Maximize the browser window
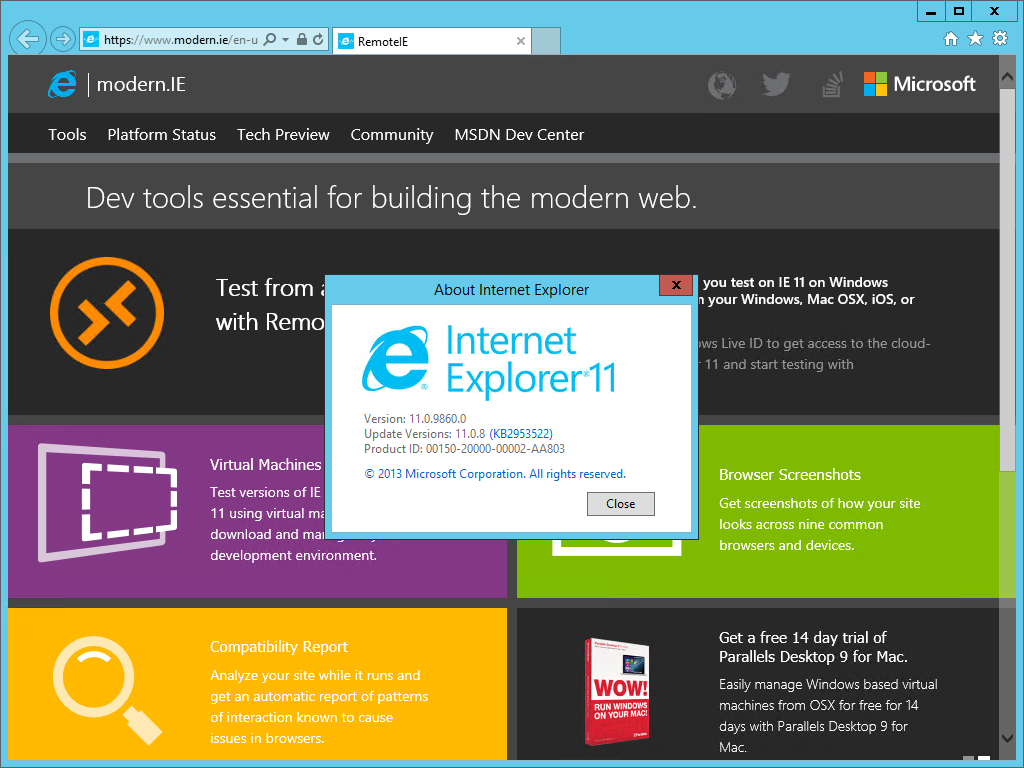The height and width of the screenshot is (768, 1024). click(x=958, y=11)
